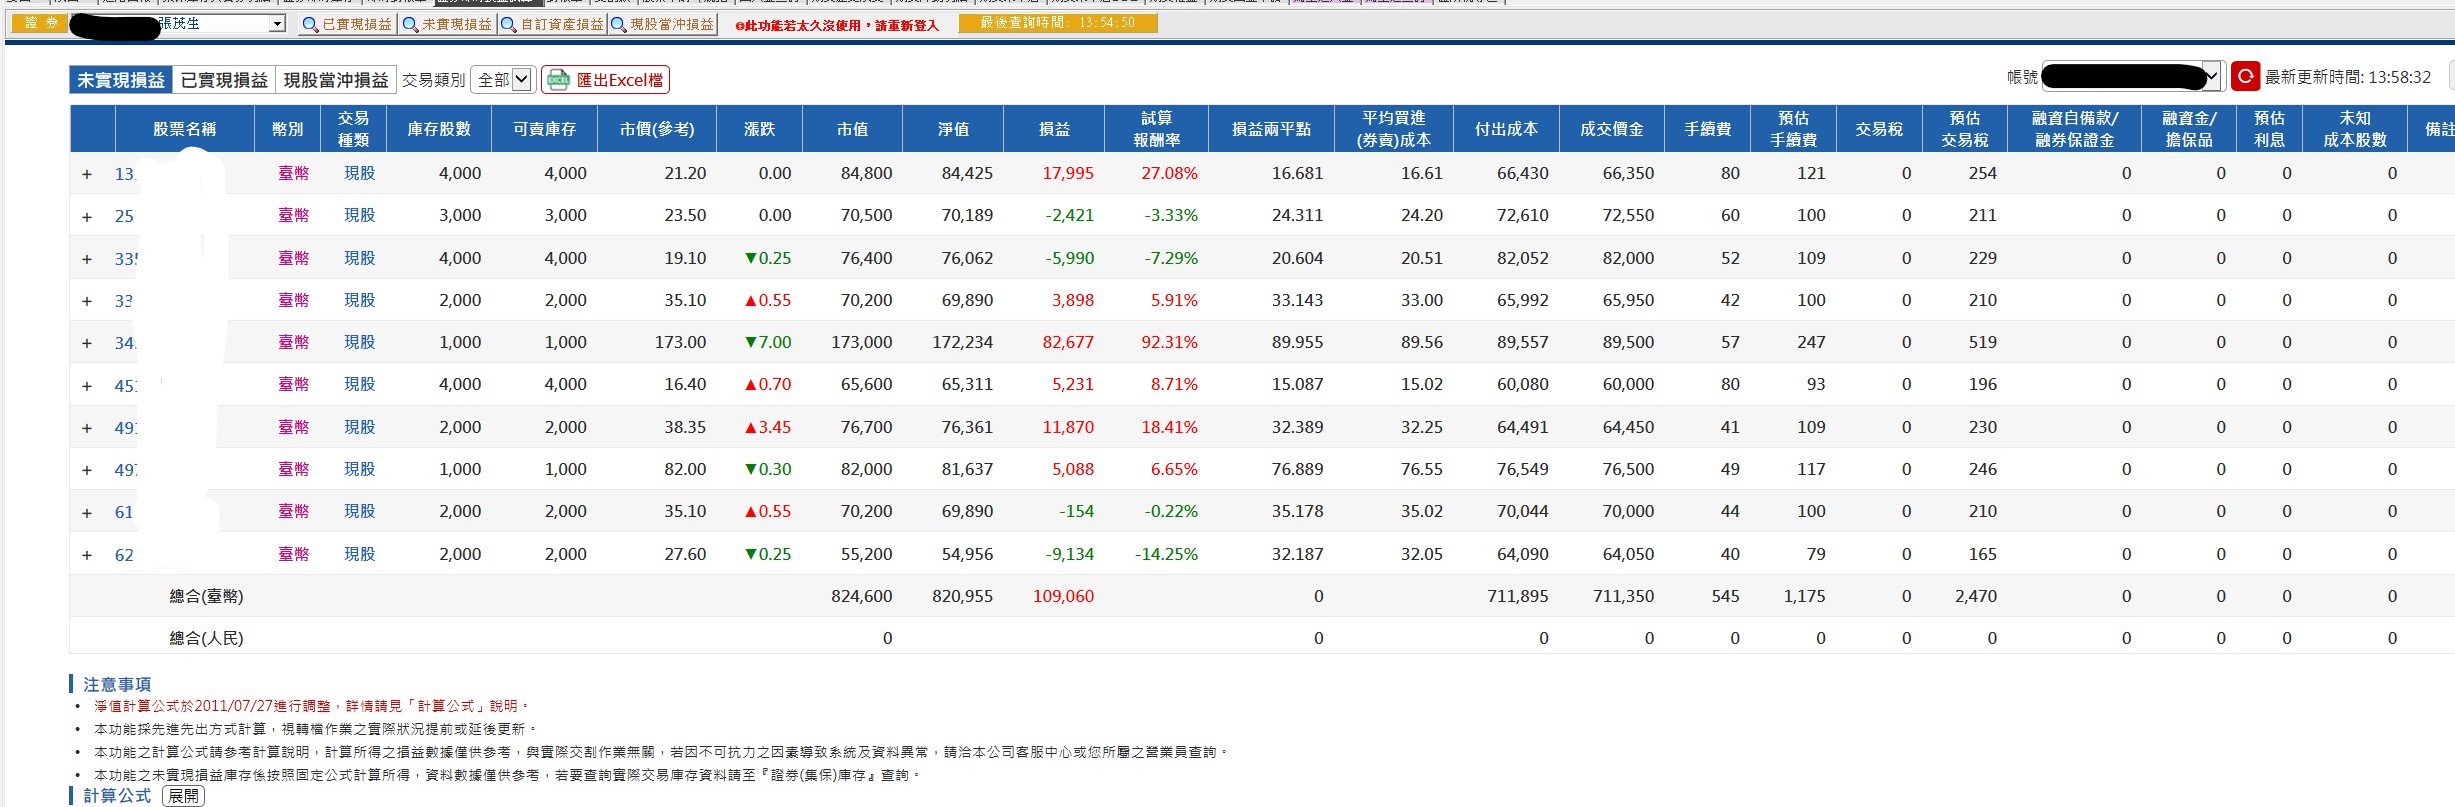Click the 試算報酬率 column header
2455x807 pixels.
point(1156,129)
